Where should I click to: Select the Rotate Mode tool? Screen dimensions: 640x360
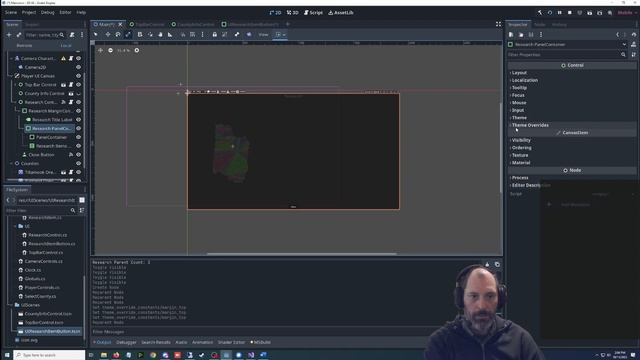click(x=118, y=35)
